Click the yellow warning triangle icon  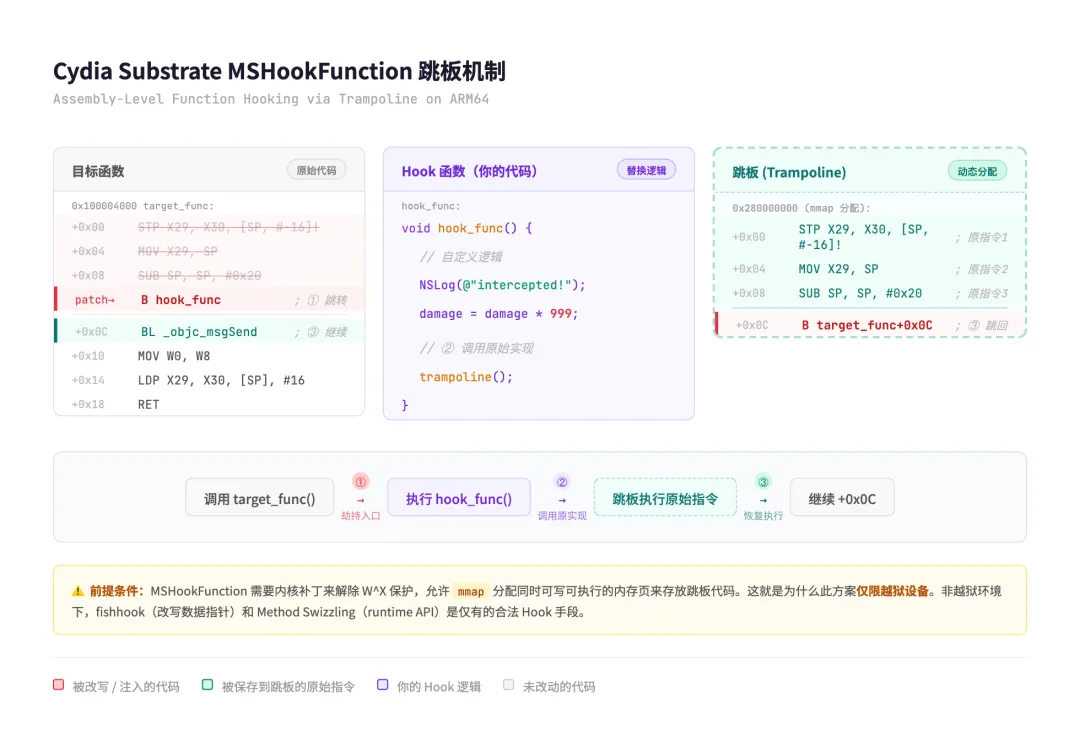click(78, 591)
